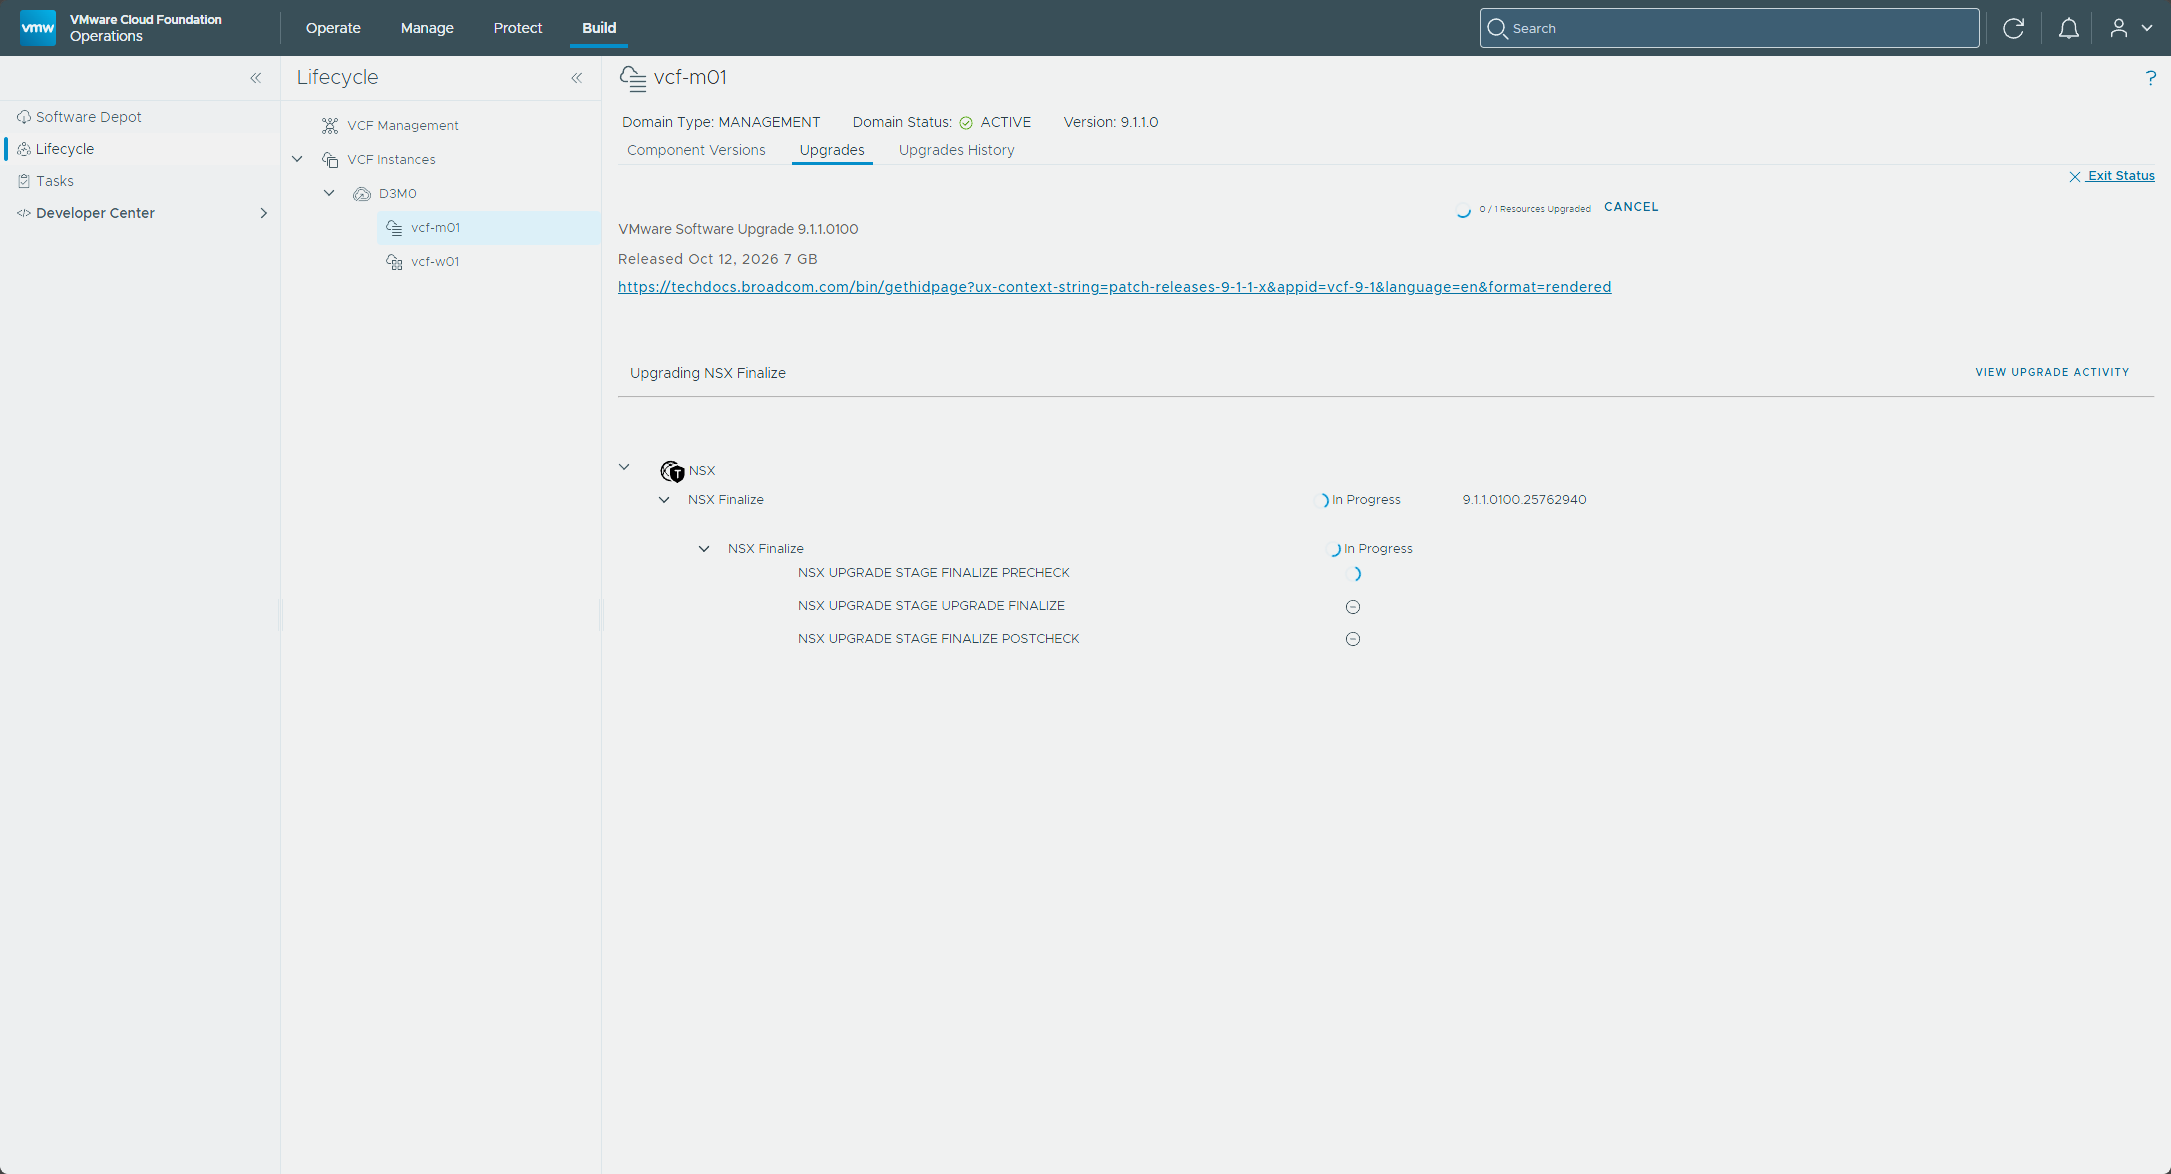Open the Operate menu
2171x1174 pixels.
pyautogui.click(x=333, y=28)
